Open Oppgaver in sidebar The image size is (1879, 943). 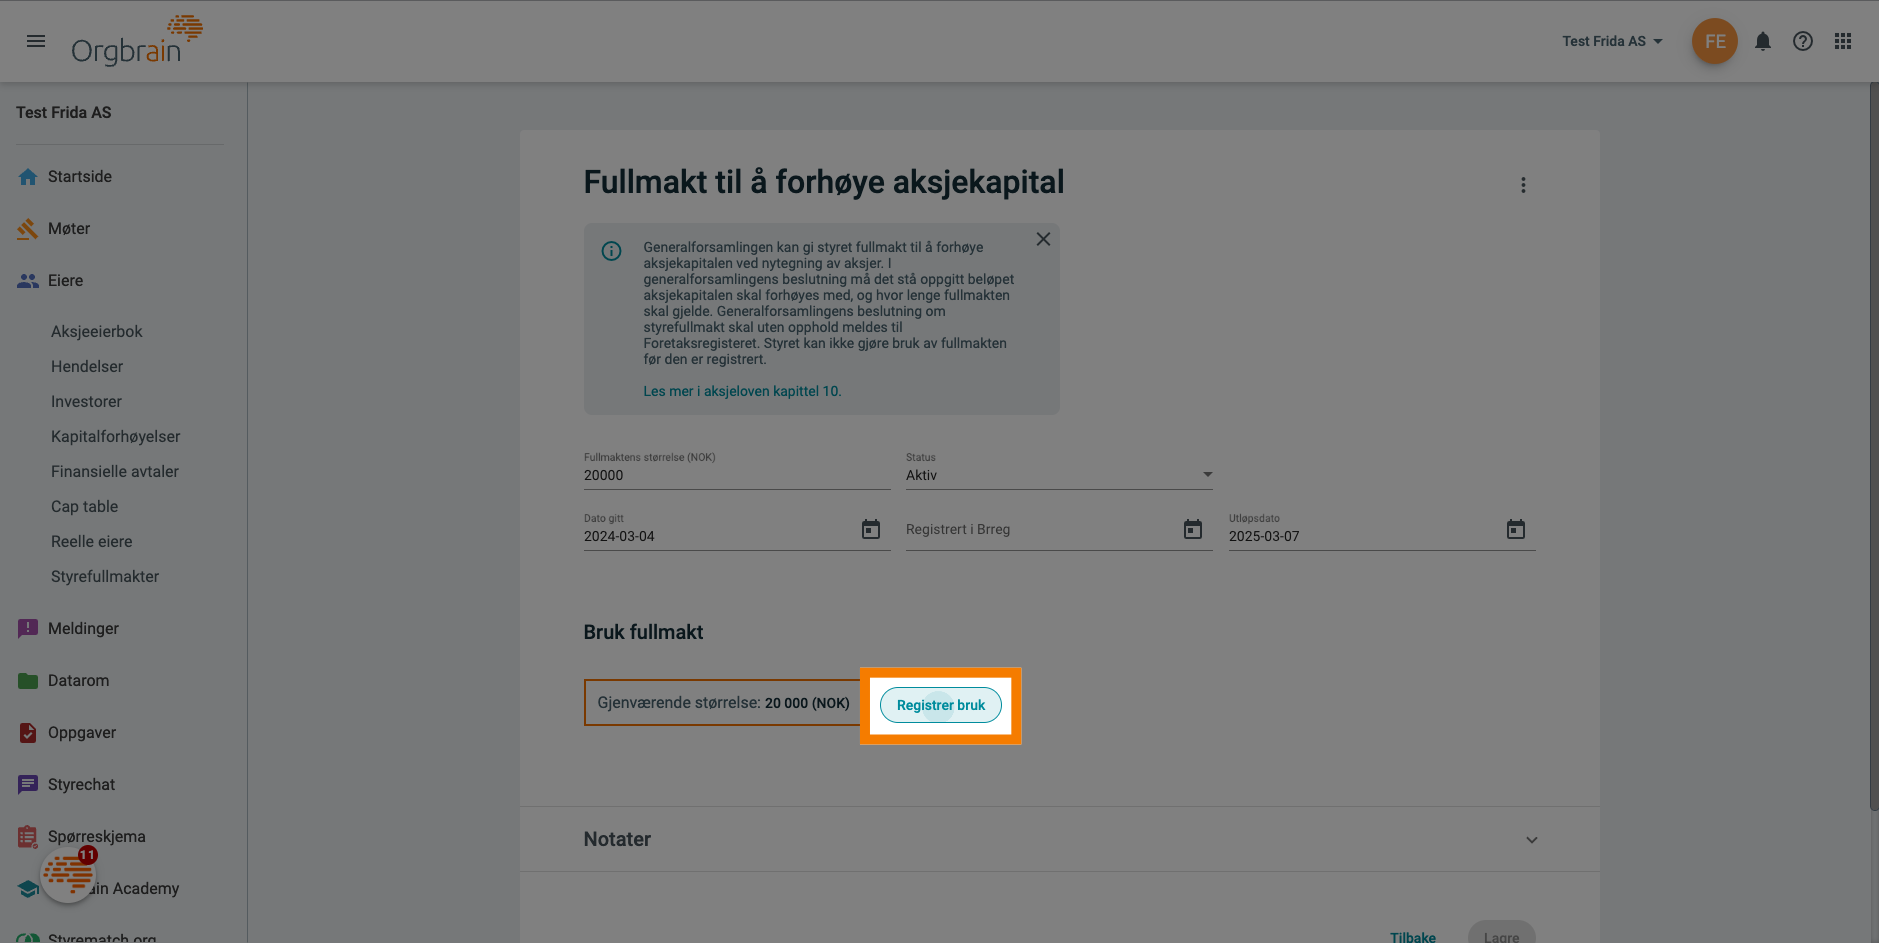[82, 732]
